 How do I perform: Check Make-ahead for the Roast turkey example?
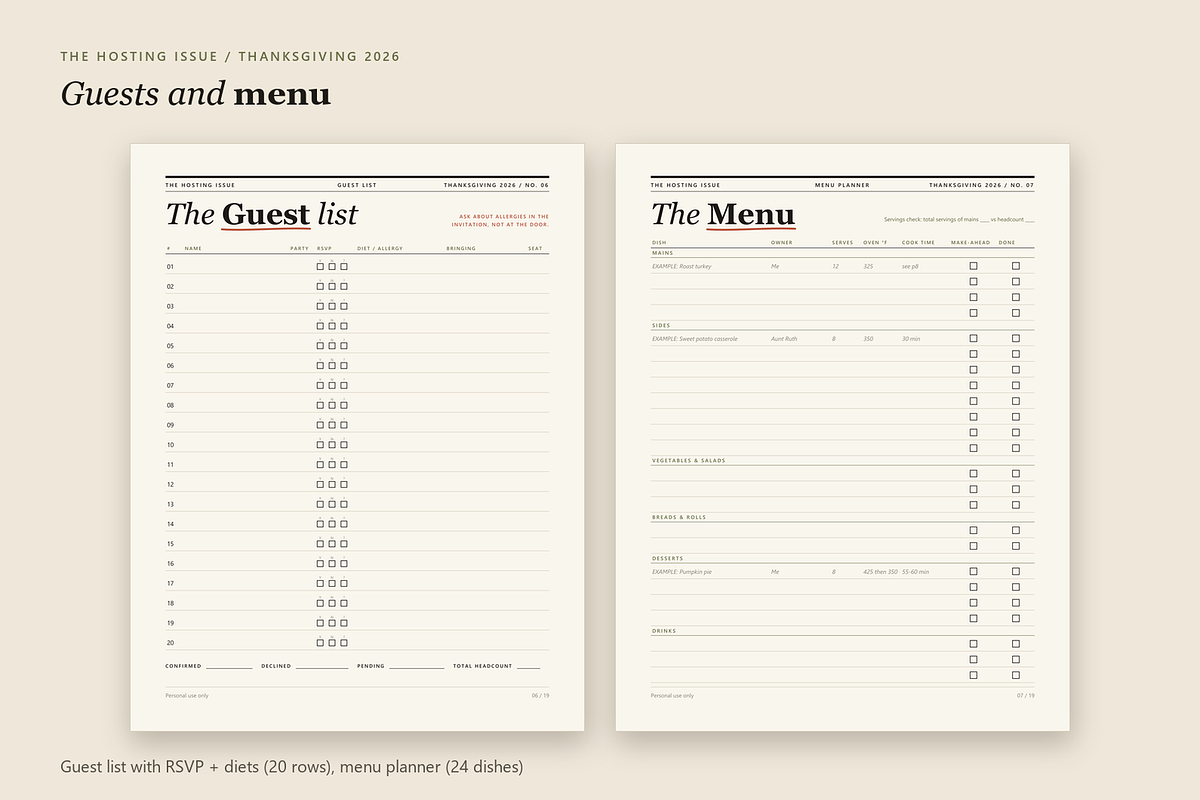973,266
